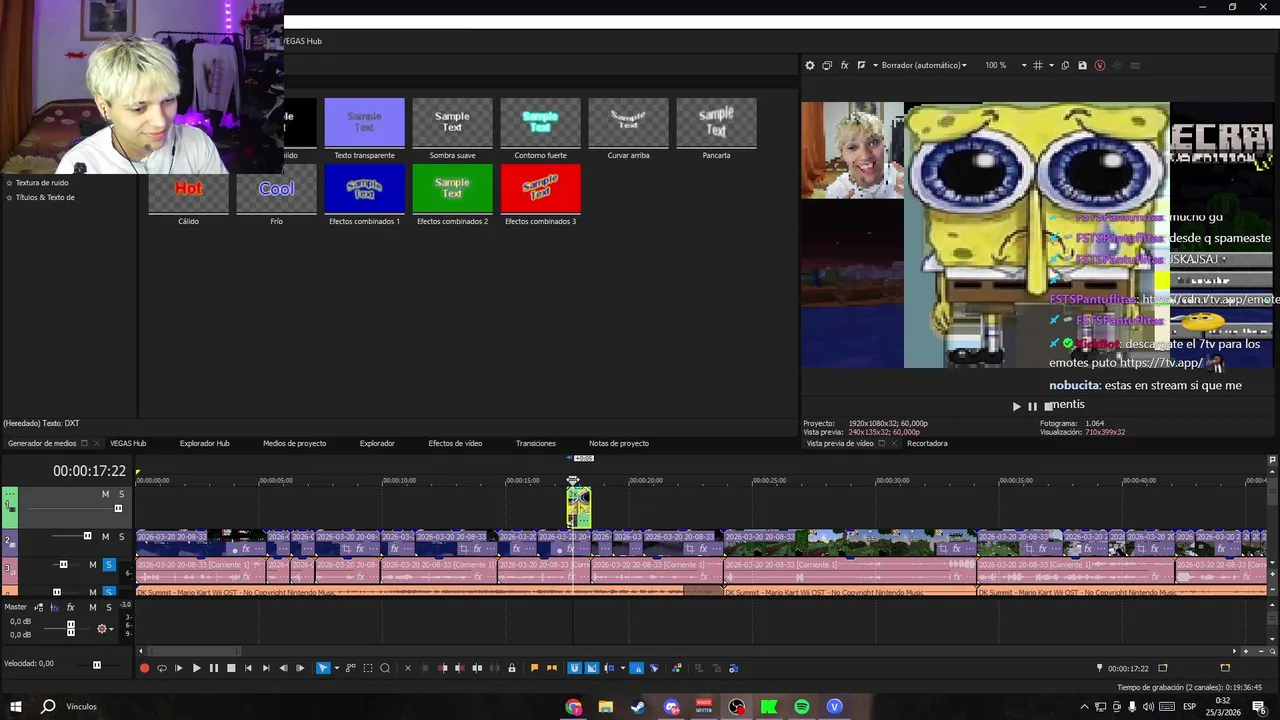The image size is (1280, 720).
Task: Click the preview on external monitor icon
Action: point(827,65)
